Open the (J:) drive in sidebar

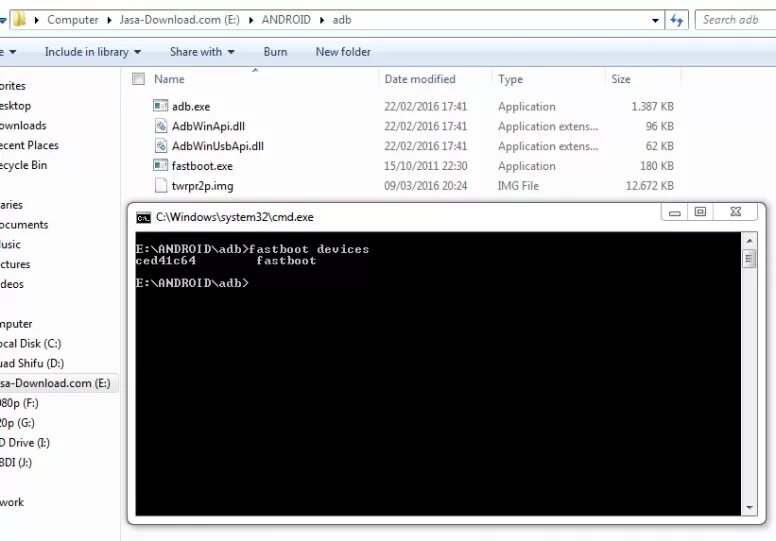click(15, 462)
